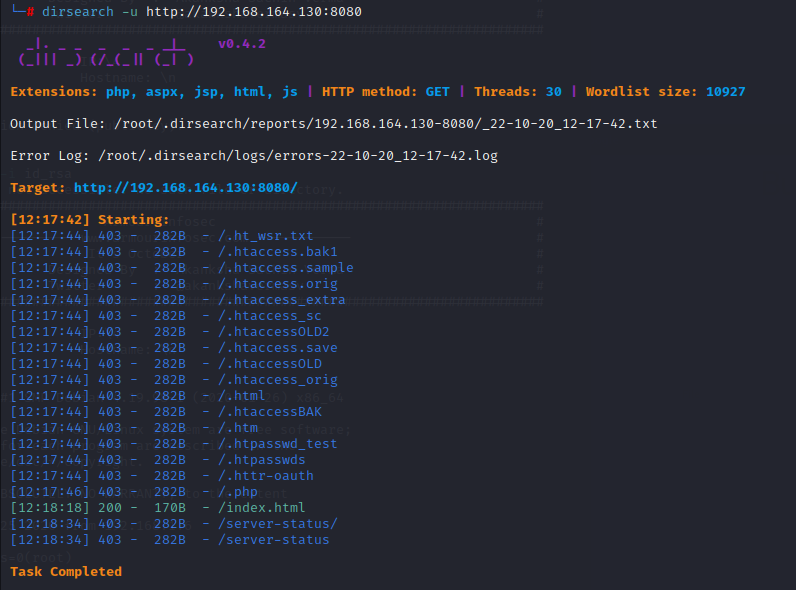Screen dimensions: 796x590
Task: Click the Output File report path
Action: click(385, 123)
